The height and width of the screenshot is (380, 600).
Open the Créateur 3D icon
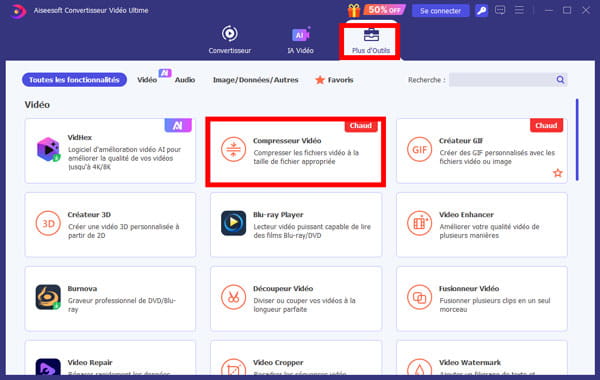coord(48,223)
